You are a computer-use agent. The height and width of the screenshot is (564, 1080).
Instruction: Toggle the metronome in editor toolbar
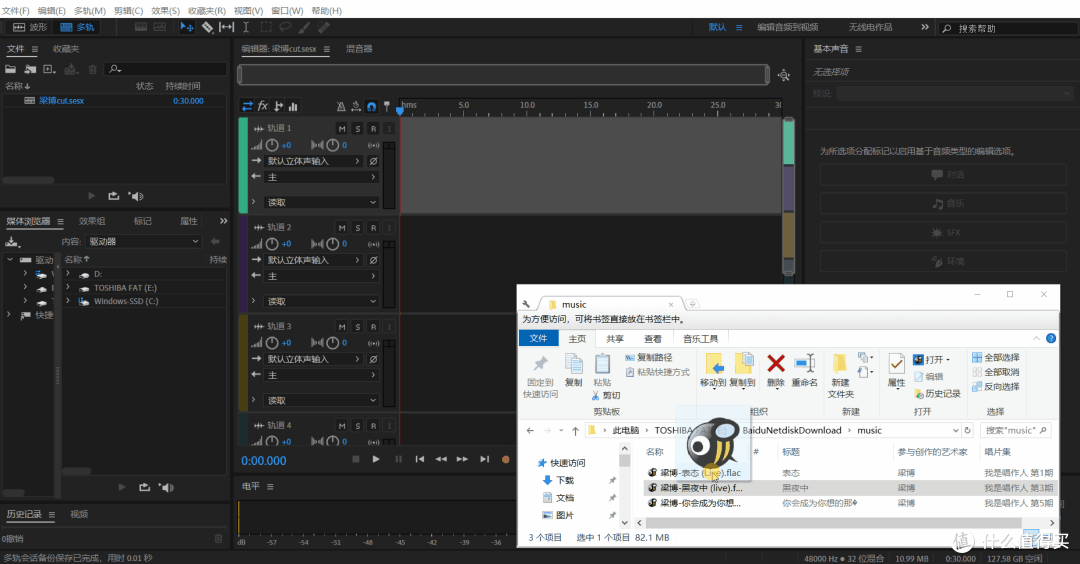point(341,106)
